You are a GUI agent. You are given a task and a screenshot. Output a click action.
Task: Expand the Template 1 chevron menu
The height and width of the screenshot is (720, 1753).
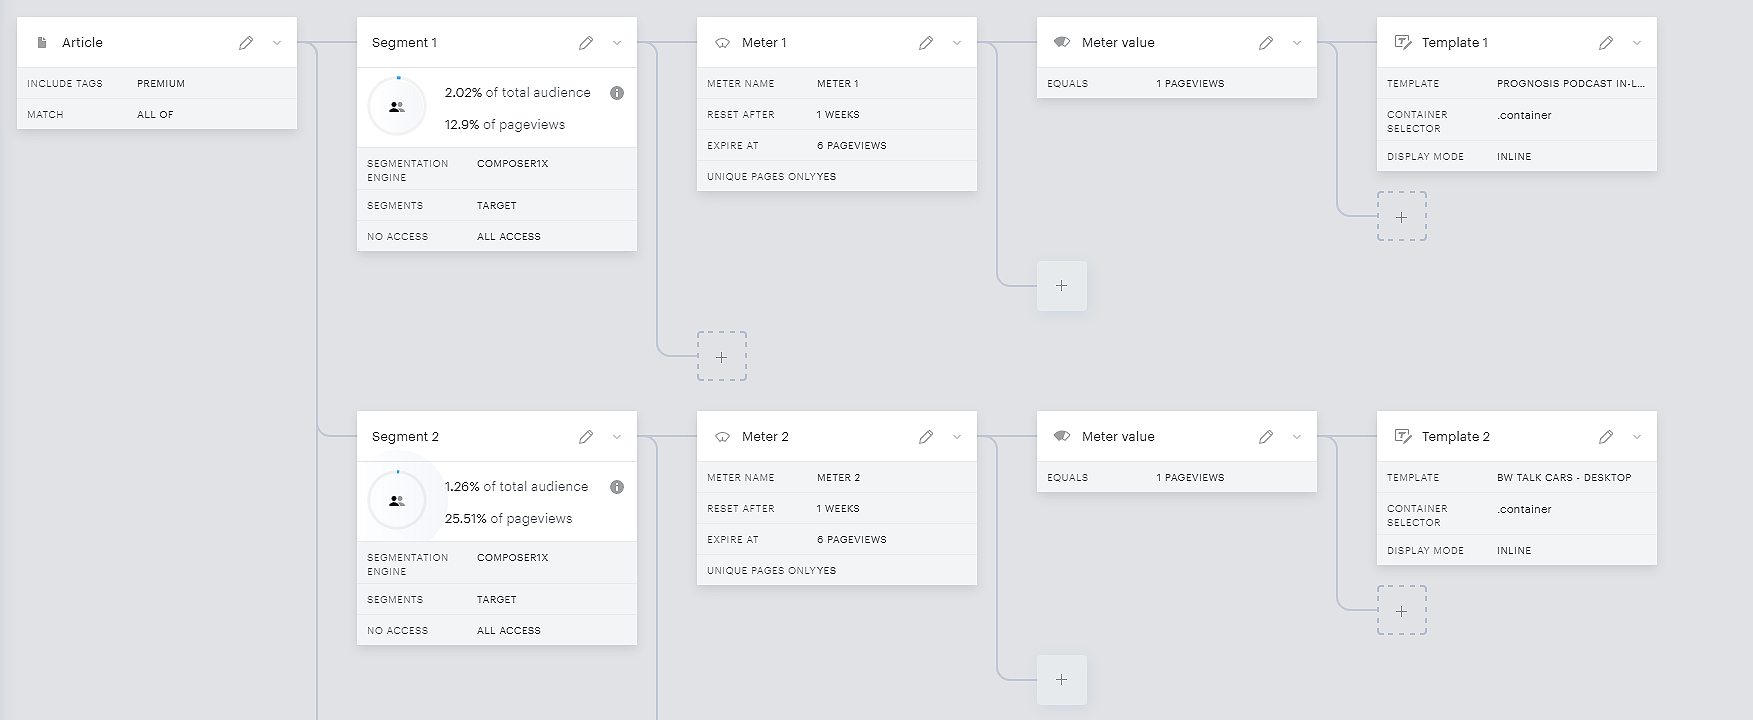pos(1637,43)
